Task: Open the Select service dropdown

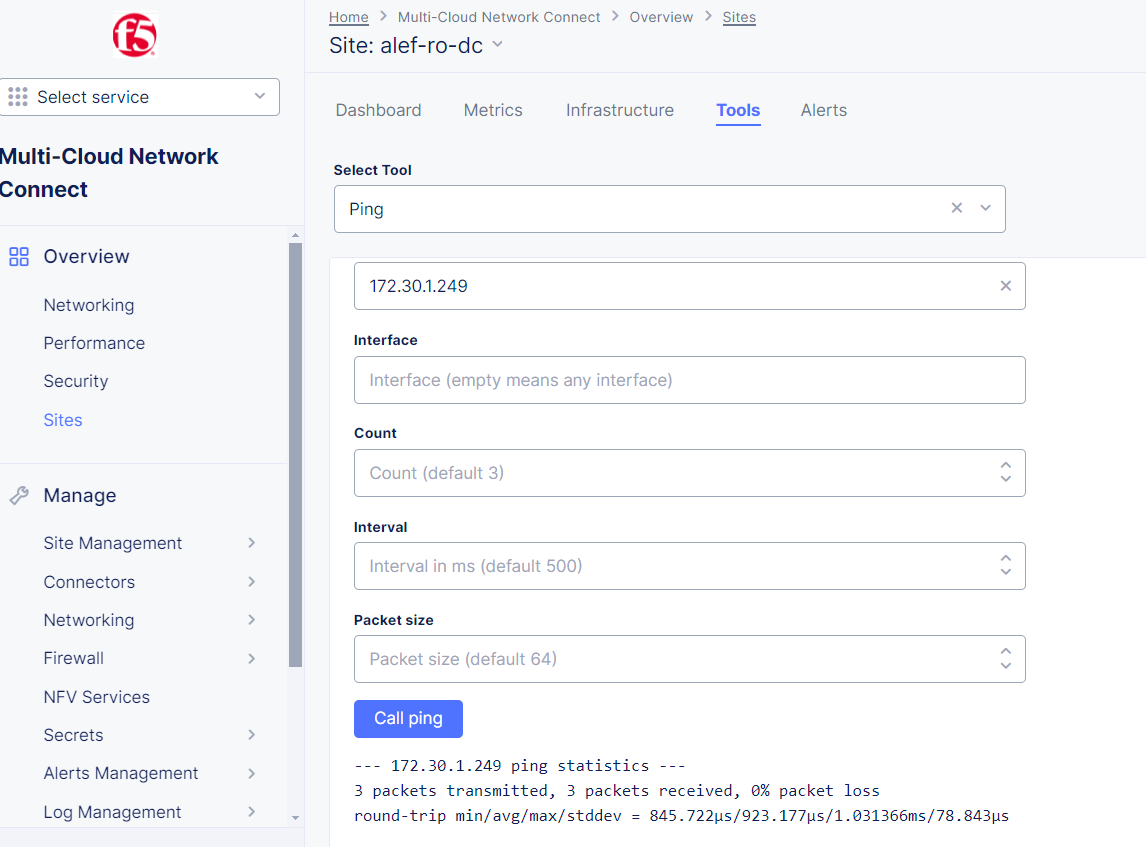Action: pyautogui.click(x=140, y=97)
